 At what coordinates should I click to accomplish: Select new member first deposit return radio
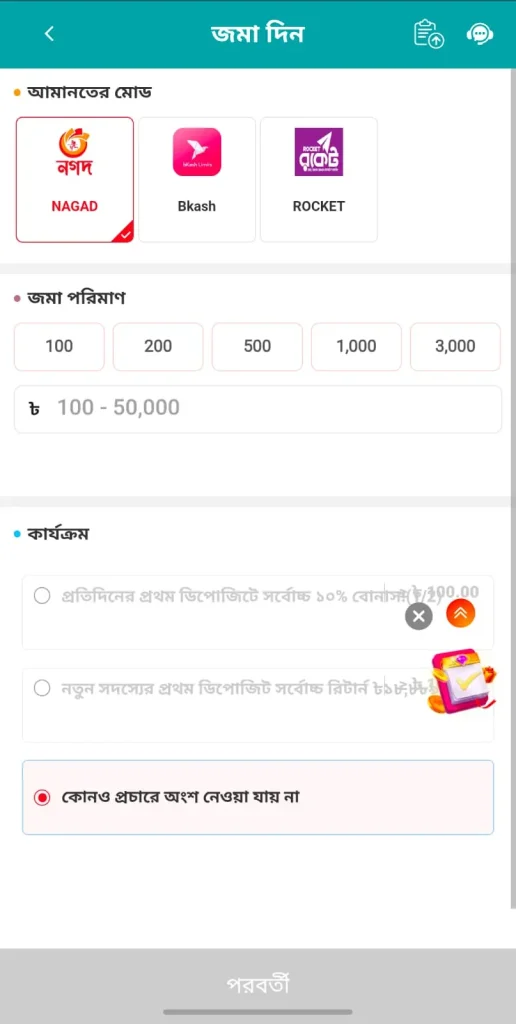(42, 688)
